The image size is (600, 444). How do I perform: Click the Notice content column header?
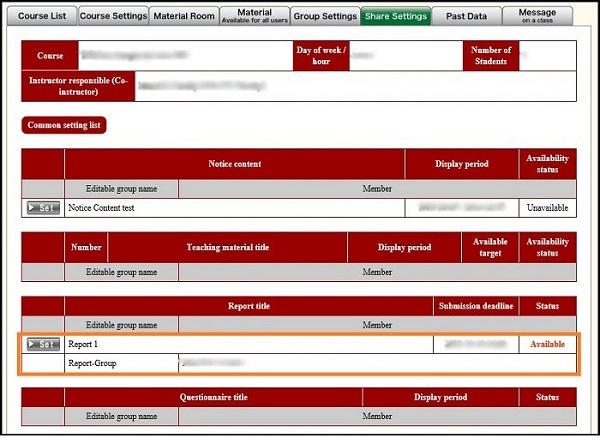pos(235,164)
